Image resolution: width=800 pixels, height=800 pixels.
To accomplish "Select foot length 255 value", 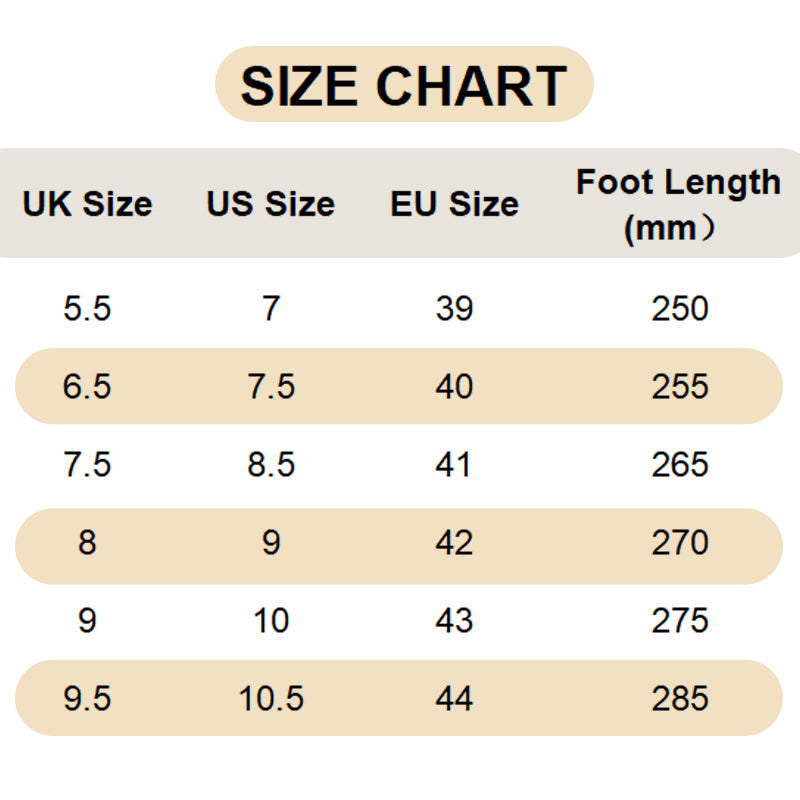I will click(680, 387).
